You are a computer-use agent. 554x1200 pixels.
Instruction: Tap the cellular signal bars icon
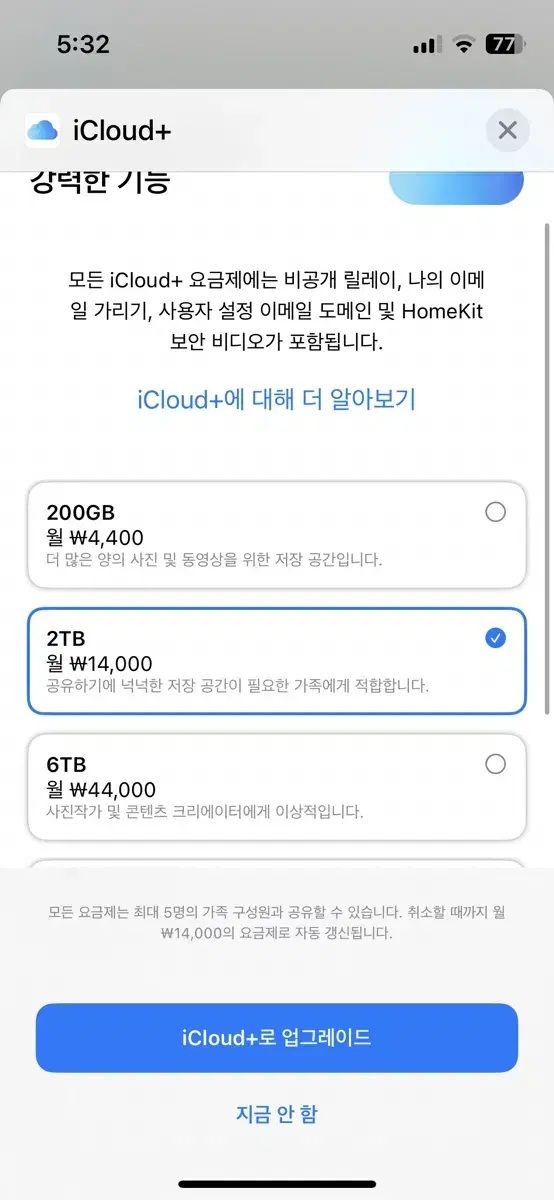point(426,45)
